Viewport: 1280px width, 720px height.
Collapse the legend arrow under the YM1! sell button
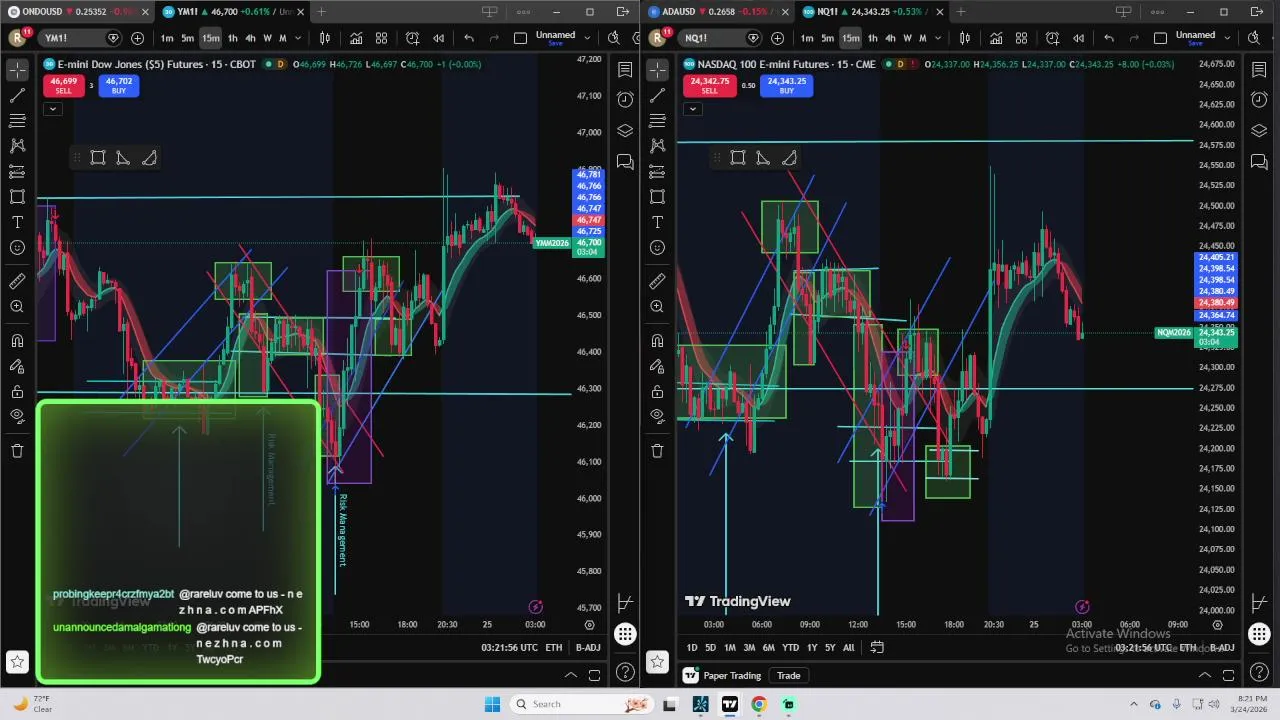coord(52,108)
